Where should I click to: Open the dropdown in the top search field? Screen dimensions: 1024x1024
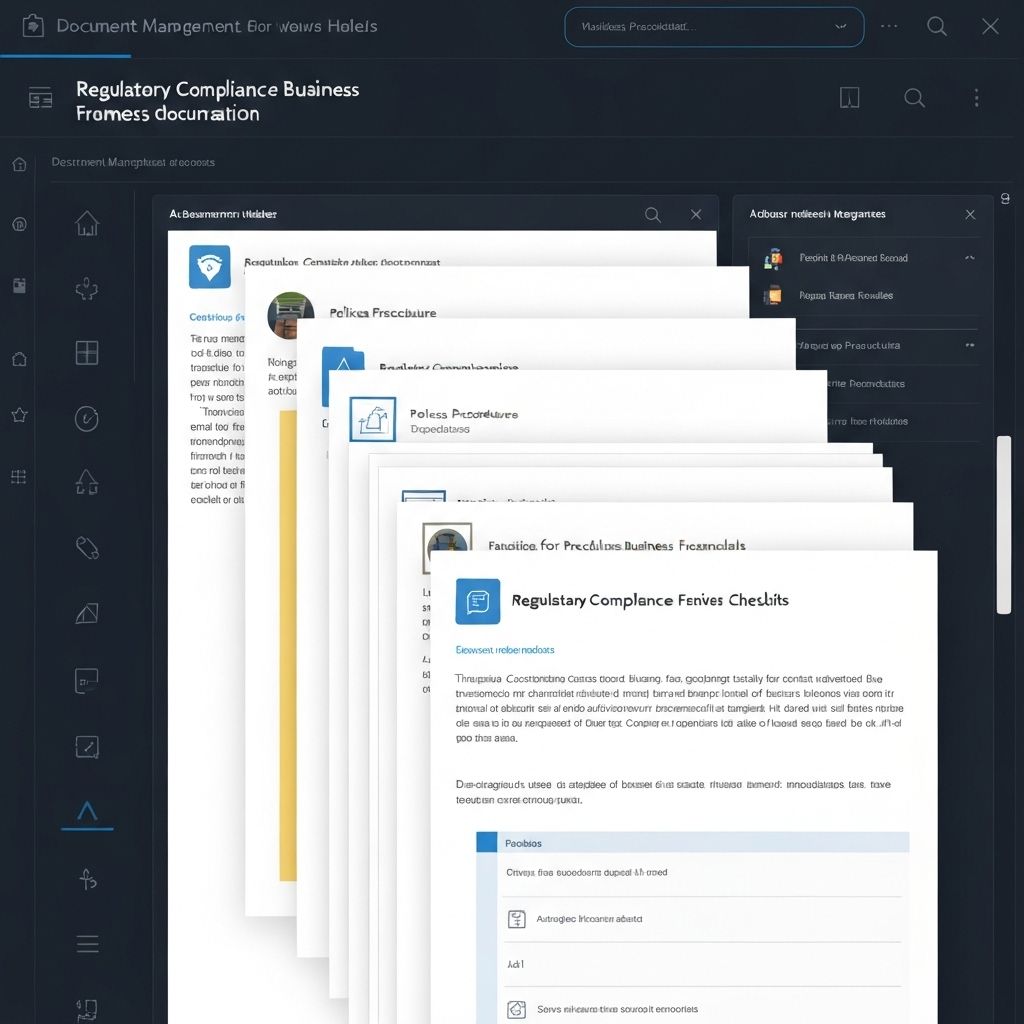837,27
